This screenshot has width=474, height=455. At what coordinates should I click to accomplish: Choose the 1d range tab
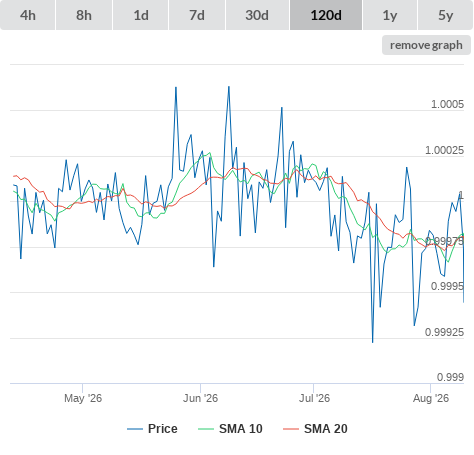pos(141,15)
